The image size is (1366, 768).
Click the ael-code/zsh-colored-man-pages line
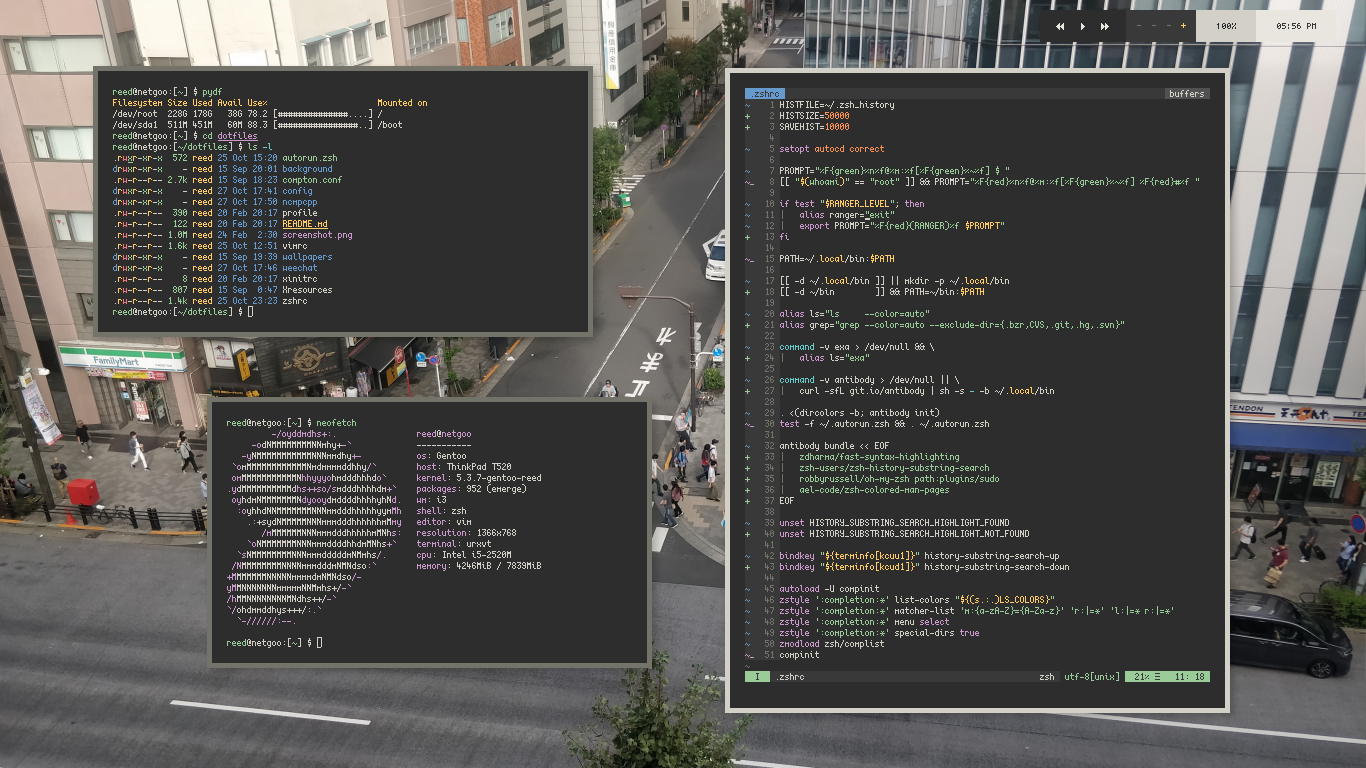[x=874, y=490]
